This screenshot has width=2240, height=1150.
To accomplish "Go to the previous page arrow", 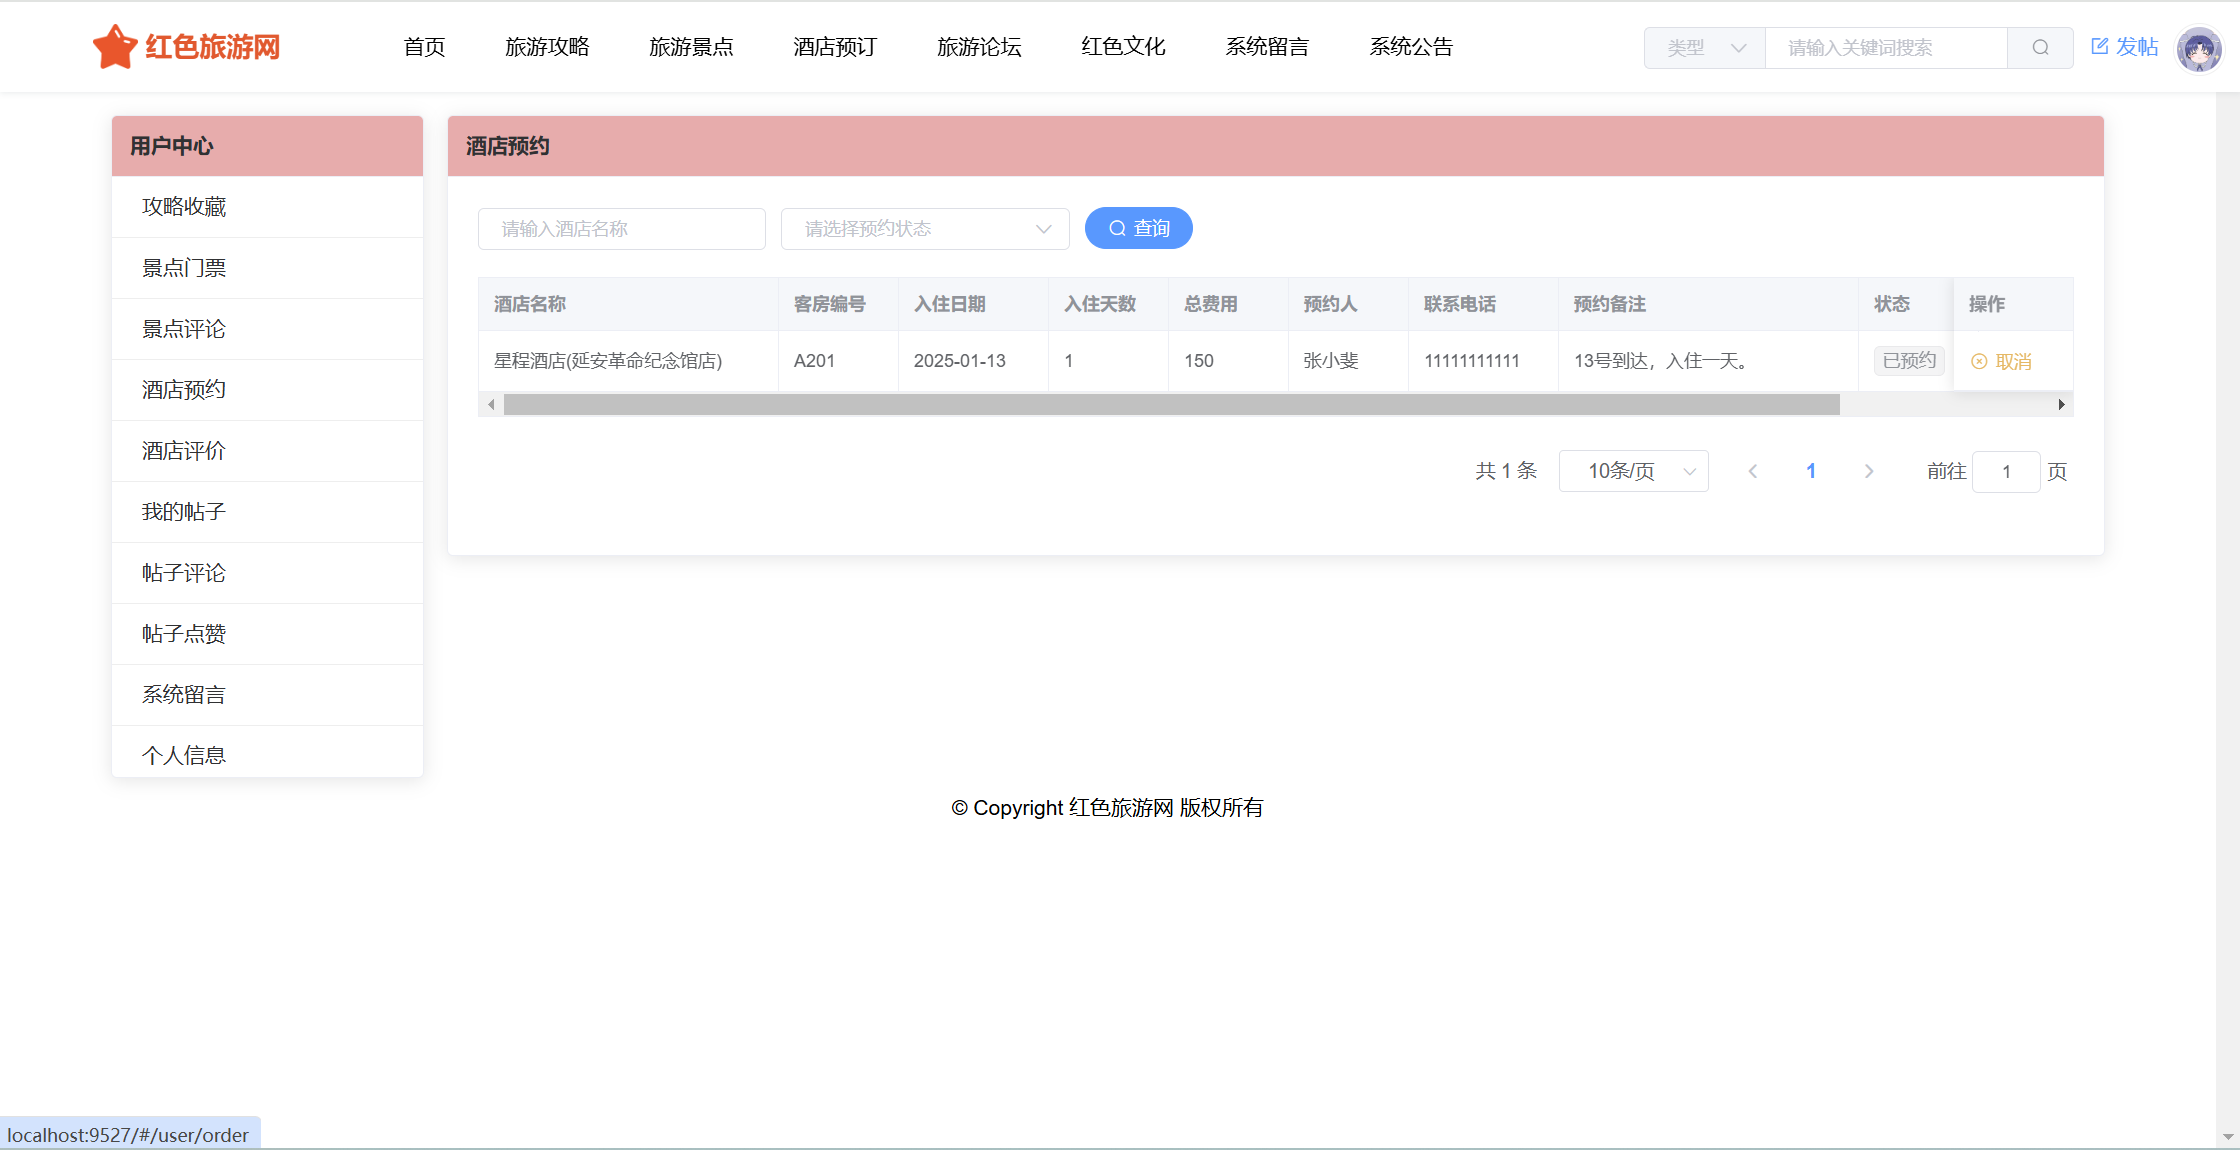I will pos(1752,471).
